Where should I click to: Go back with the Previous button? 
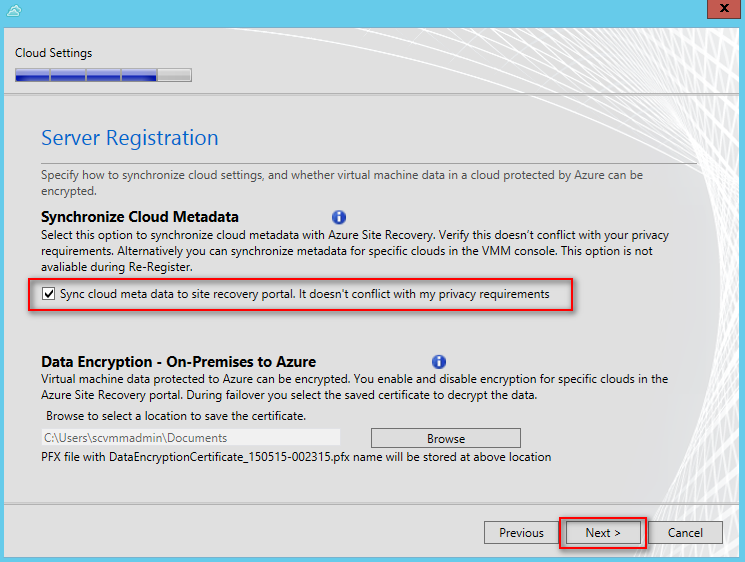[x=521, y=533]
